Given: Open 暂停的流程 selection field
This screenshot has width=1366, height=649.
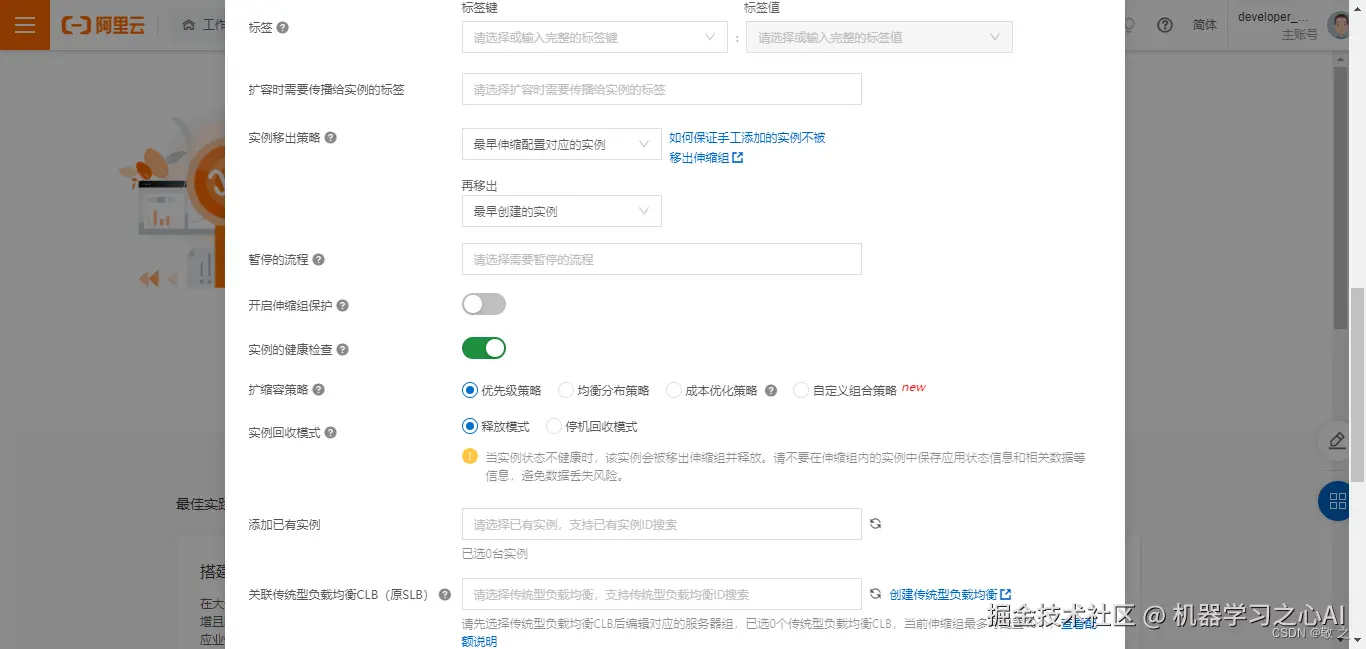Looking at the screenshot, I should pos(662,259).
